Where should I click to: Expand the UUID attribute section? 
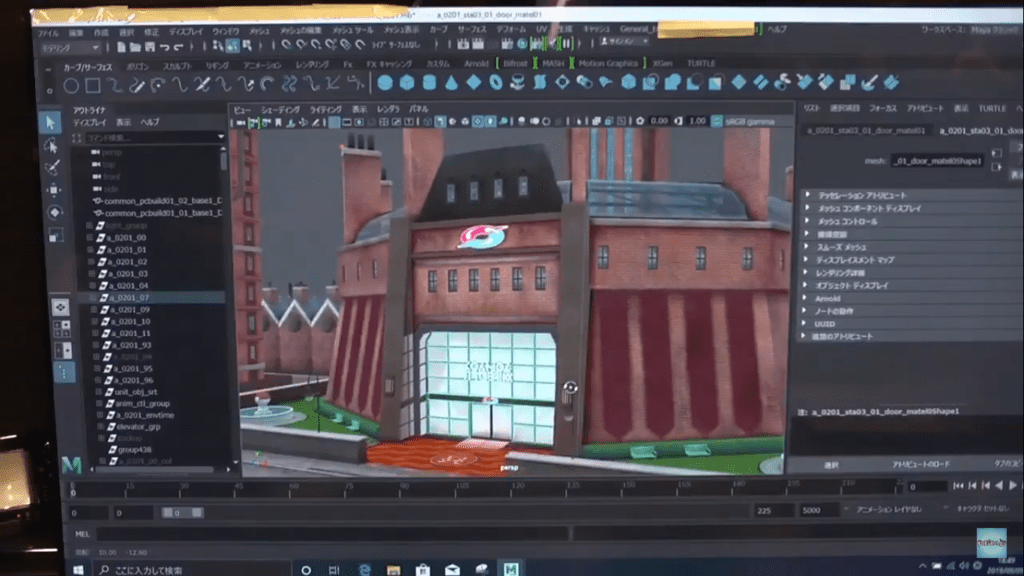point(804,323)
